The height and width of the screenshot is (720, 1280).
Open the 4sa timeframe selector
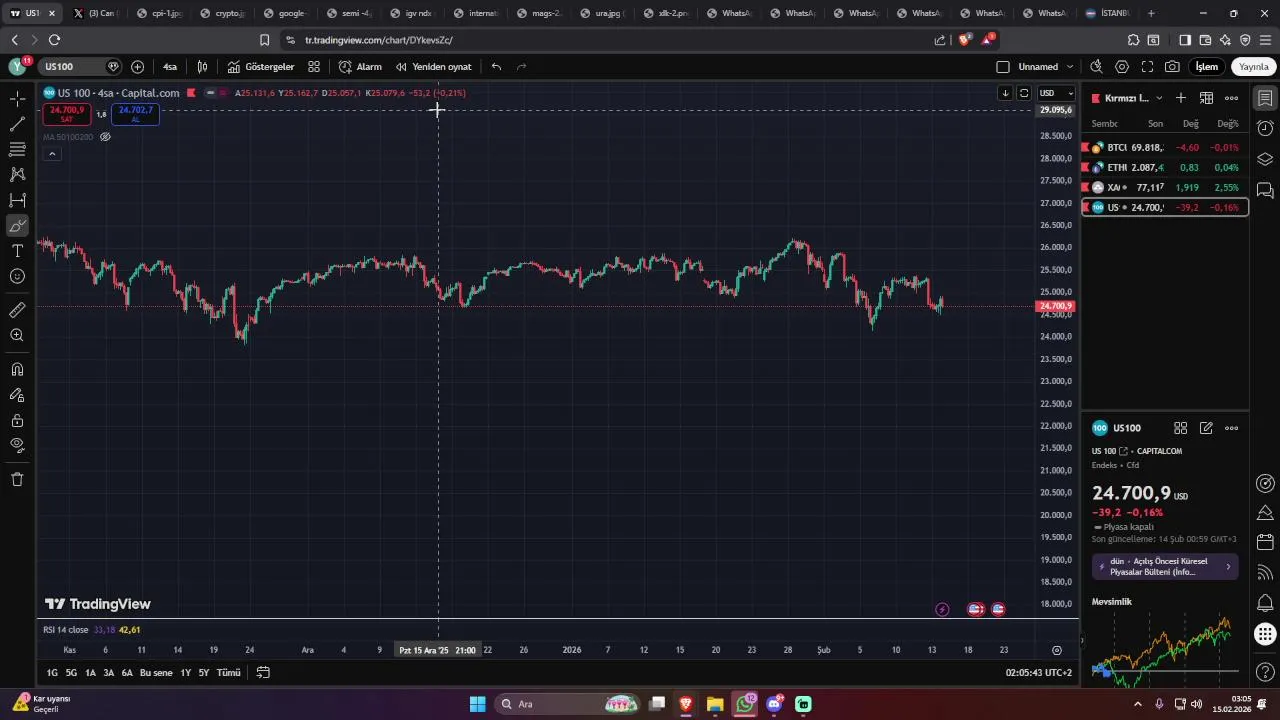(x=170, y=67)
